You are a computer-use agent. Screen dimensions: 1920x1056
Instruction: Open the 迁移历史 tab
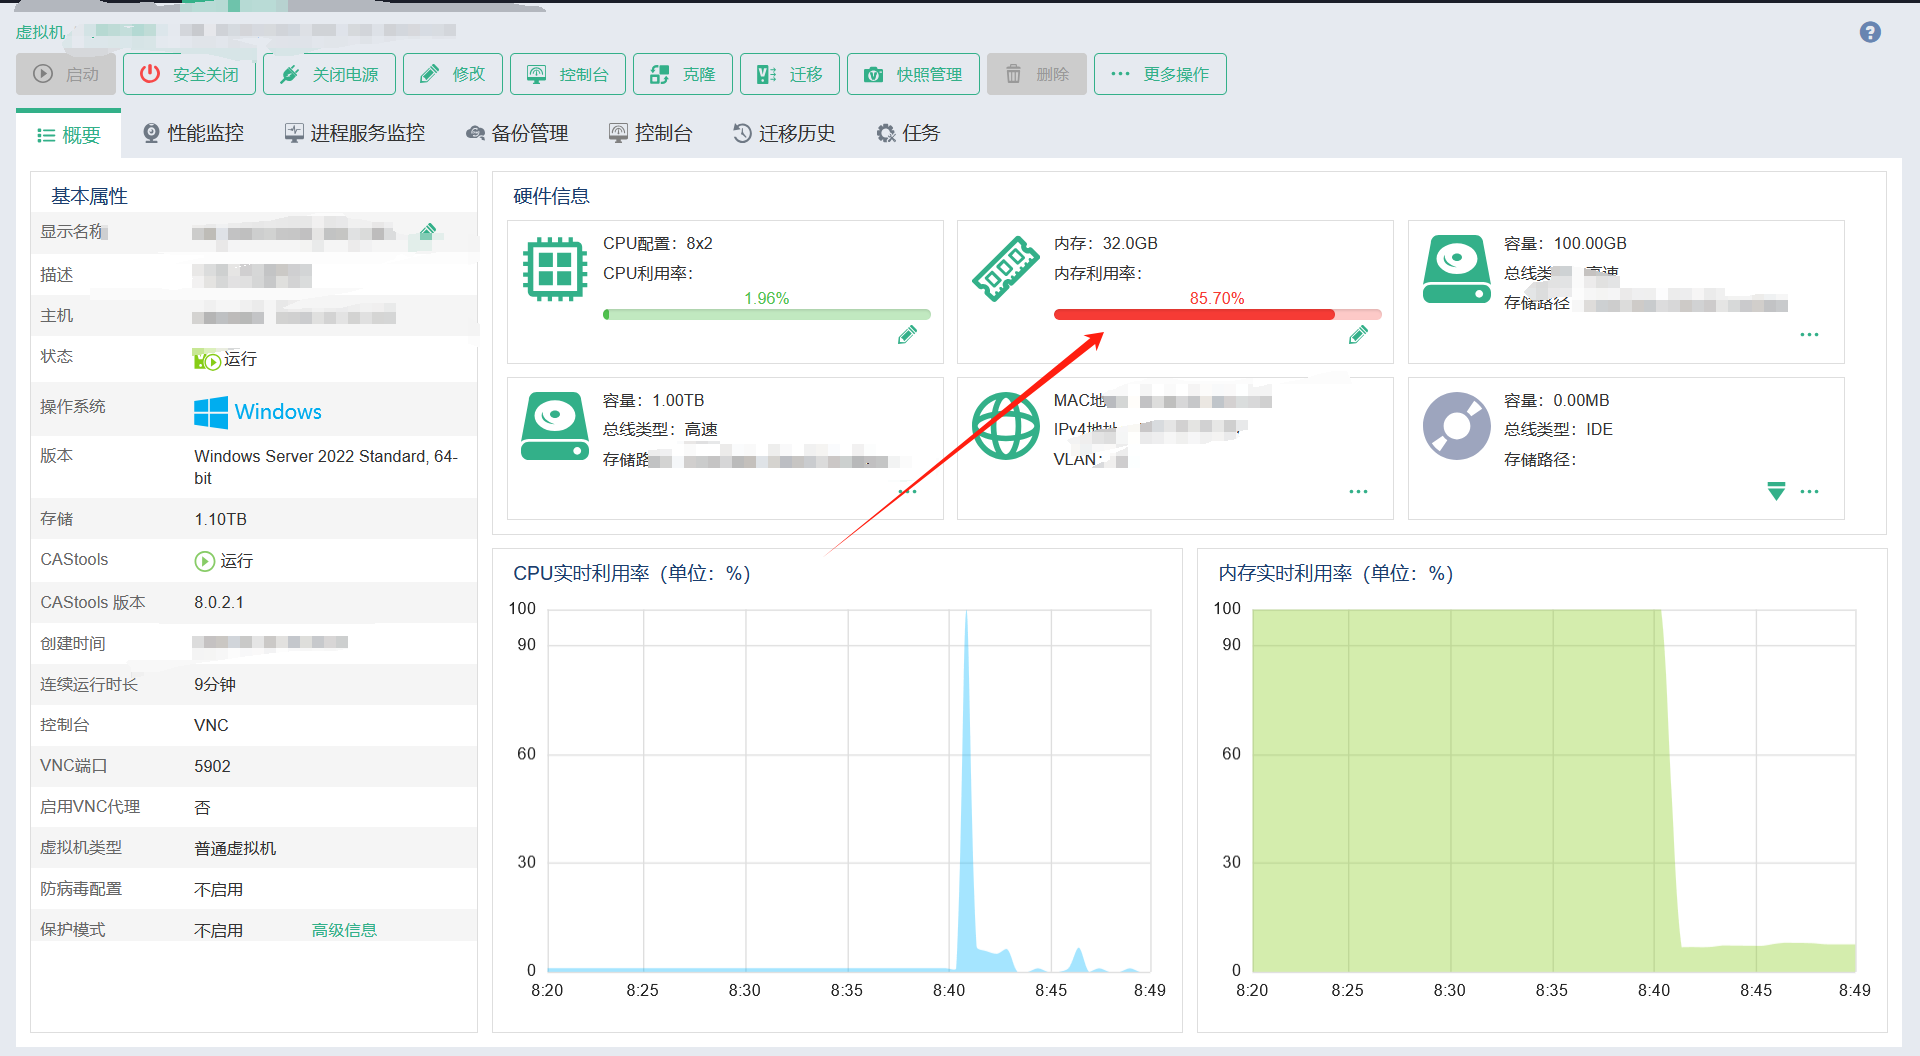point(784,133)
